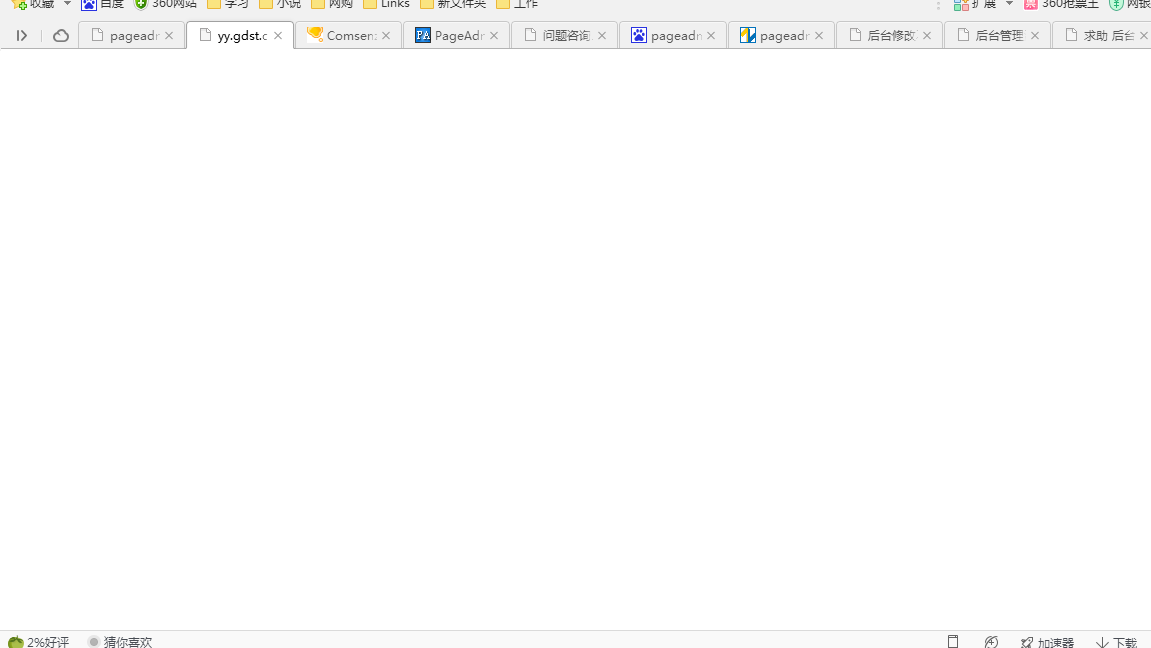
Task: Open 下载 downloads in status bar
Action: 1116,642
